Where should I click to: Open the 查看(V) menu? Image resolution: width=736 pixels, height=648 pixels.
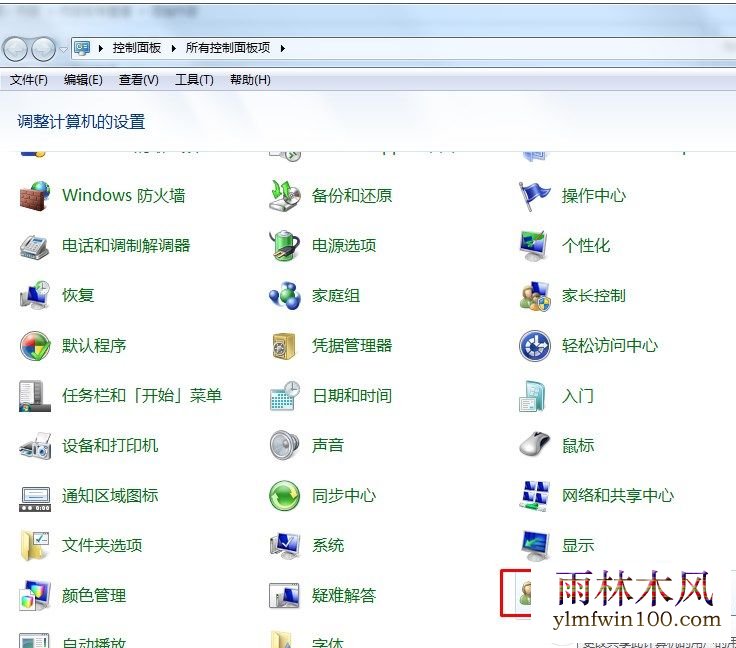138,80
